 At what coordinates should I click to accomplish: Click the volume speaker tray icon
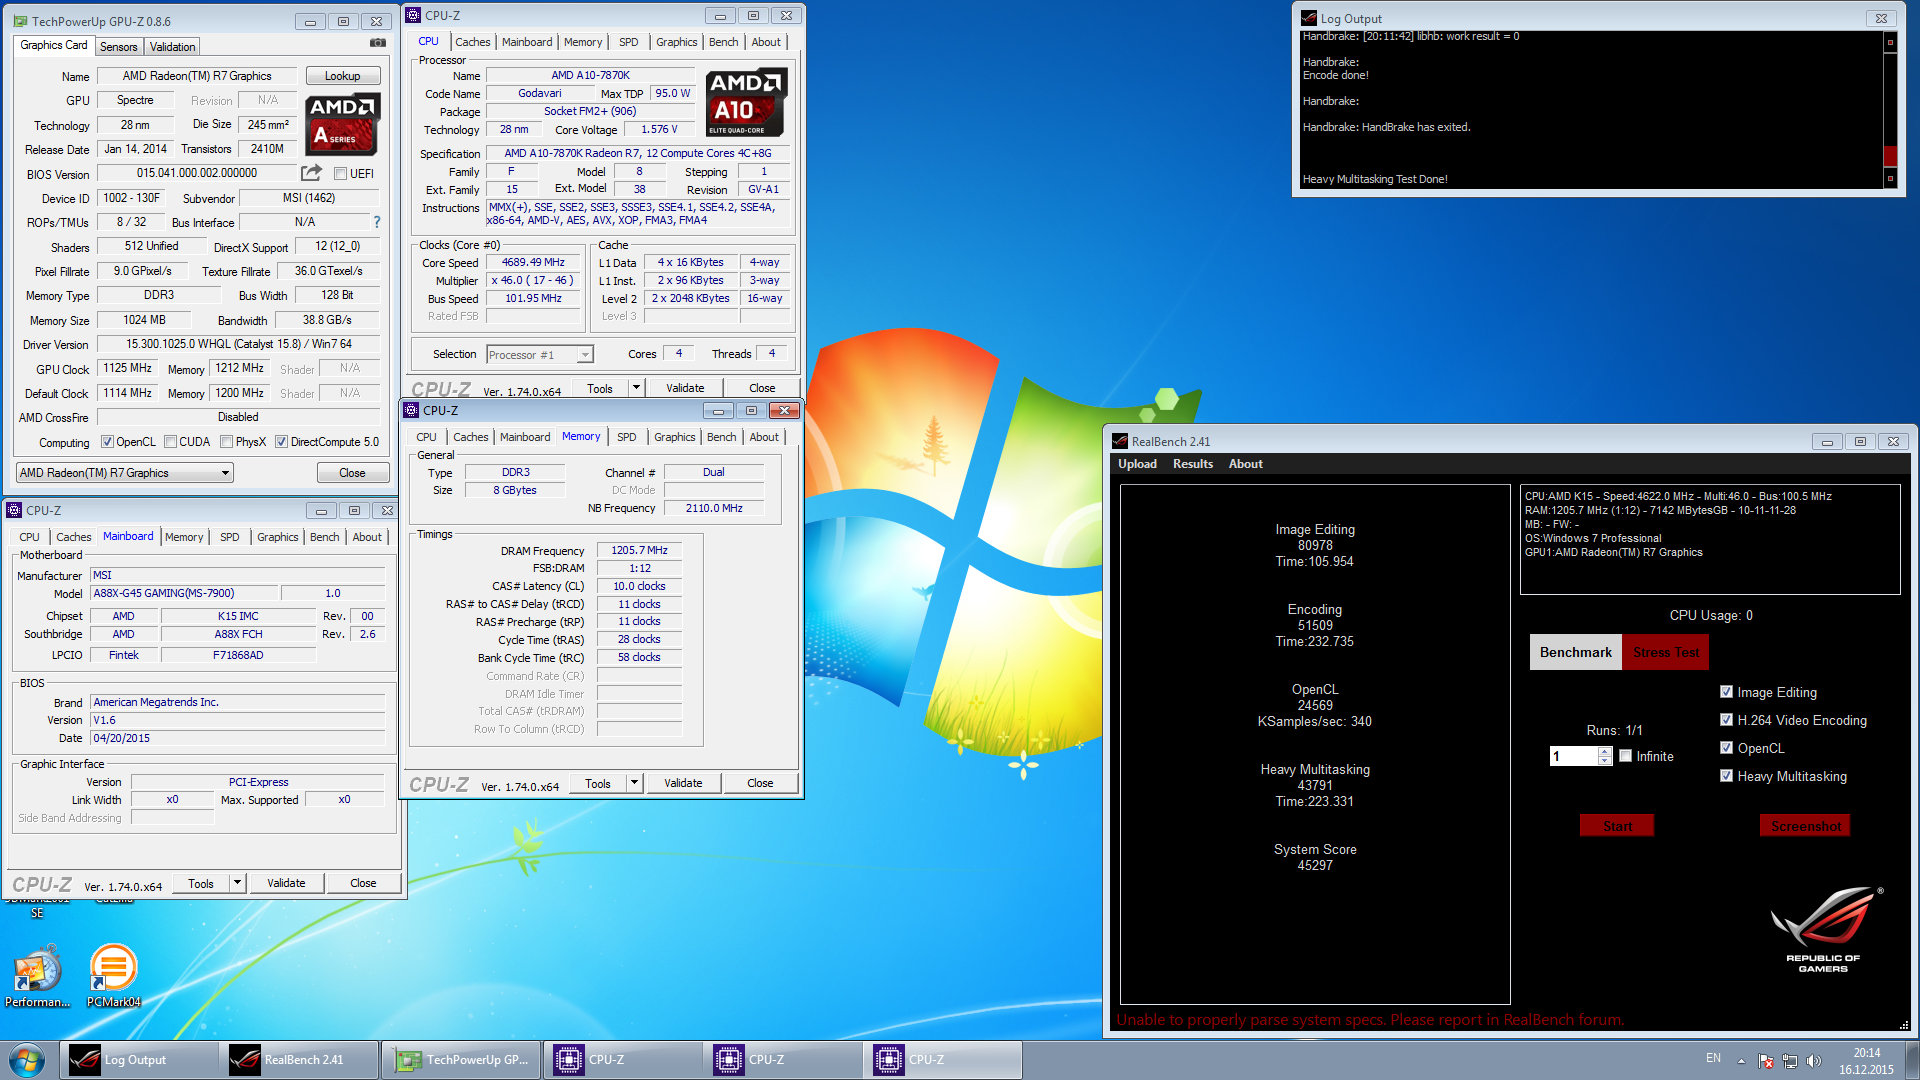click(x=1813, y=1061)
